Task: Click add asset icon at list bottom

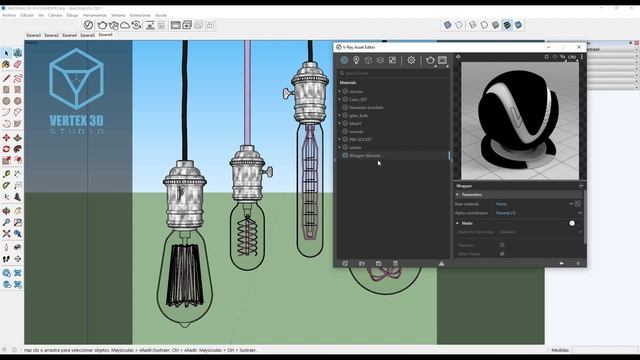Action: (345, 264)
